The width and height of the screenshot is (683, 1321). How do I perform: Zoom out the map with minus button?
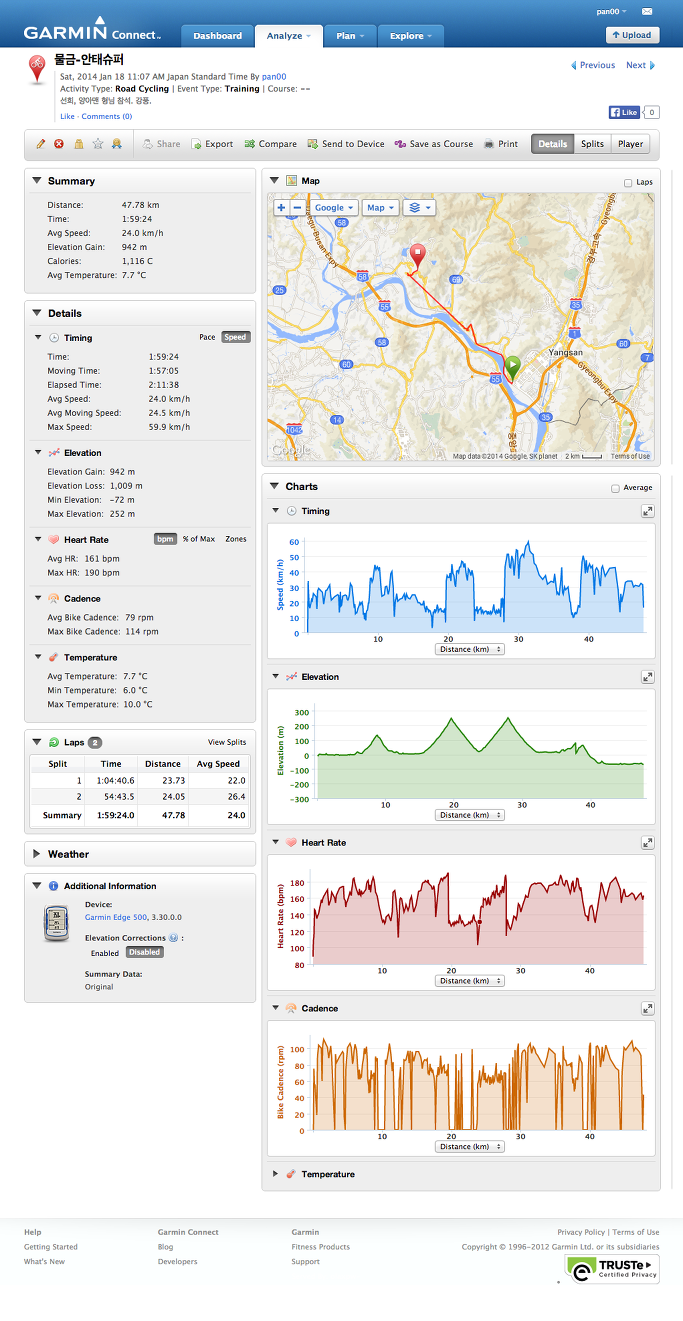pyautogui.click(x=297, y=208)
